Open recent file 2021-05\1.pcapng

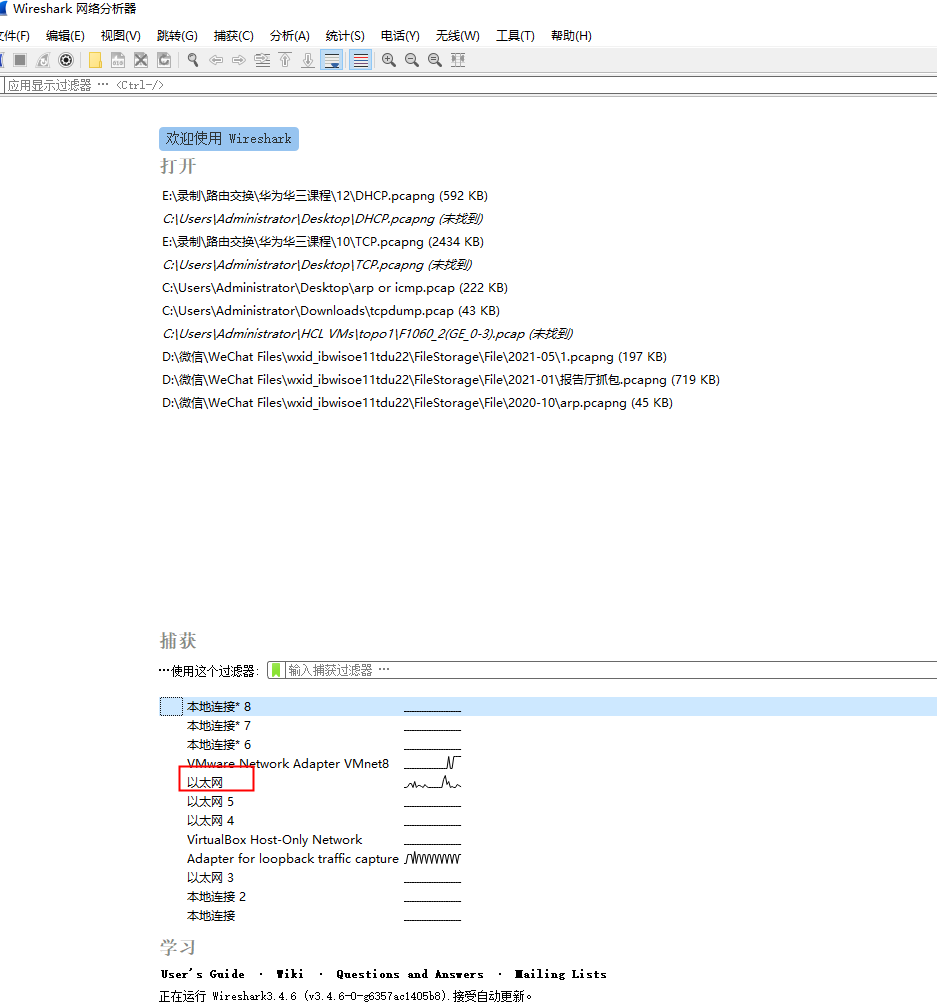[415, 357]
